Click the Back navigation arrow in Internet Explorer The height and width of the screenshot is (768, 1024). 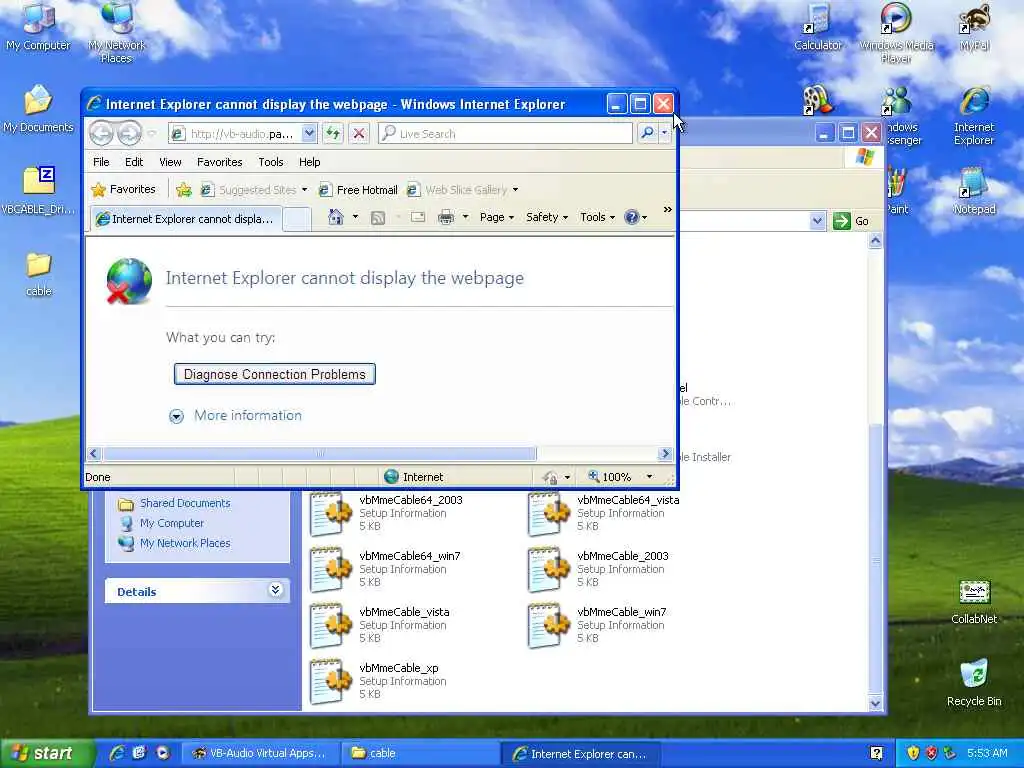[101, 133]
